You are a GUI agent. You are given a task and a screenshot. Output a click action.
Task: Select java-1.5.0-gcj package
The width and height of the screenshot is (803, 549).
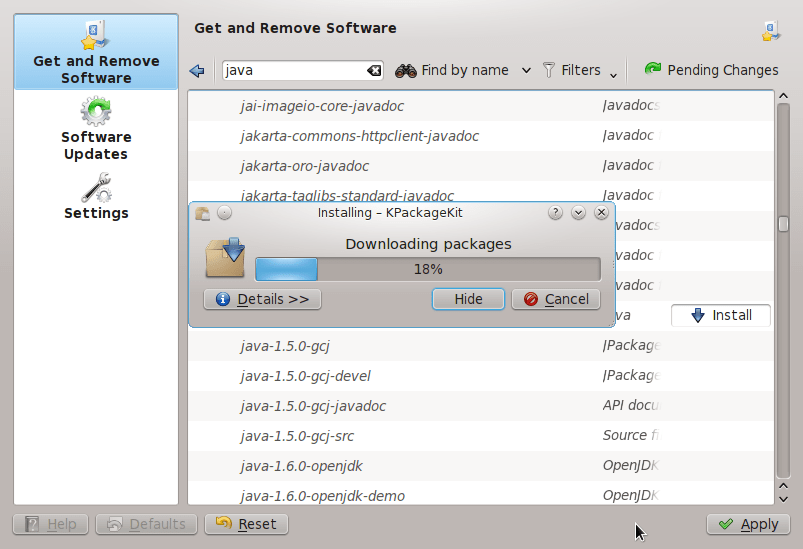pos(480,346)
